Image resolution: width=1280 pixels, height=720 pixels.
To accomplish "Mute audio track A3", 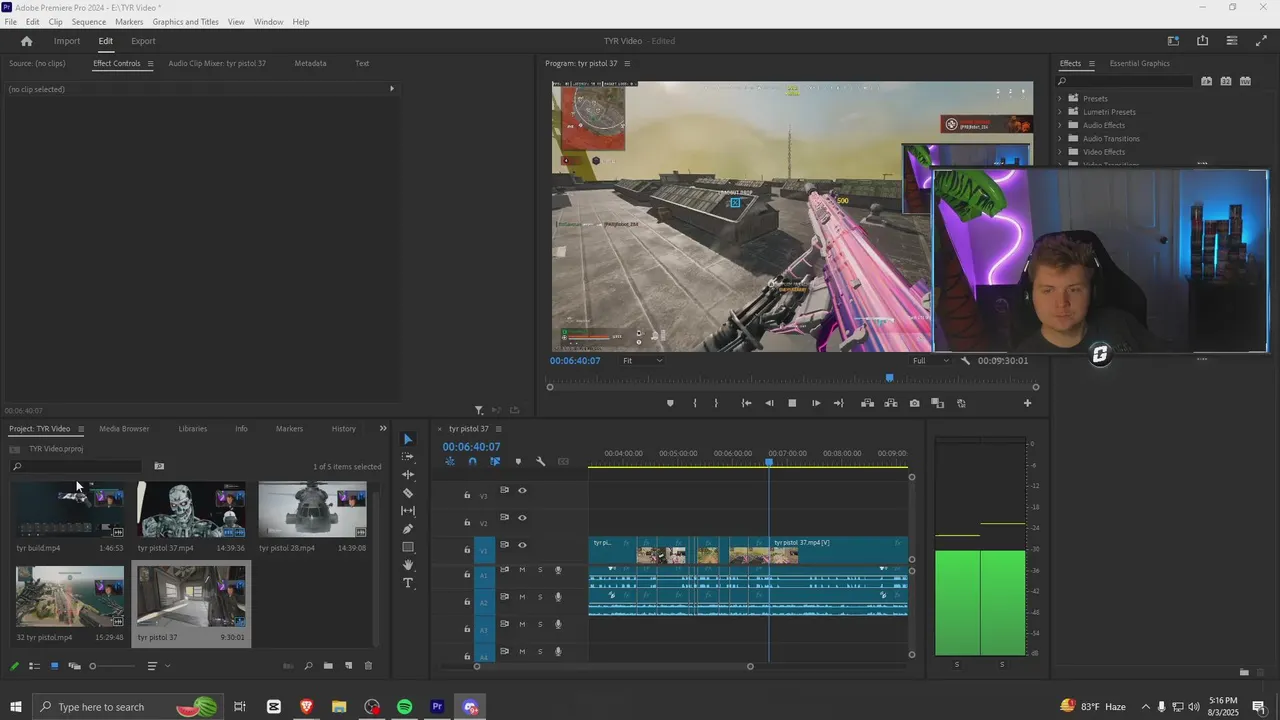I will coord(522,624).
